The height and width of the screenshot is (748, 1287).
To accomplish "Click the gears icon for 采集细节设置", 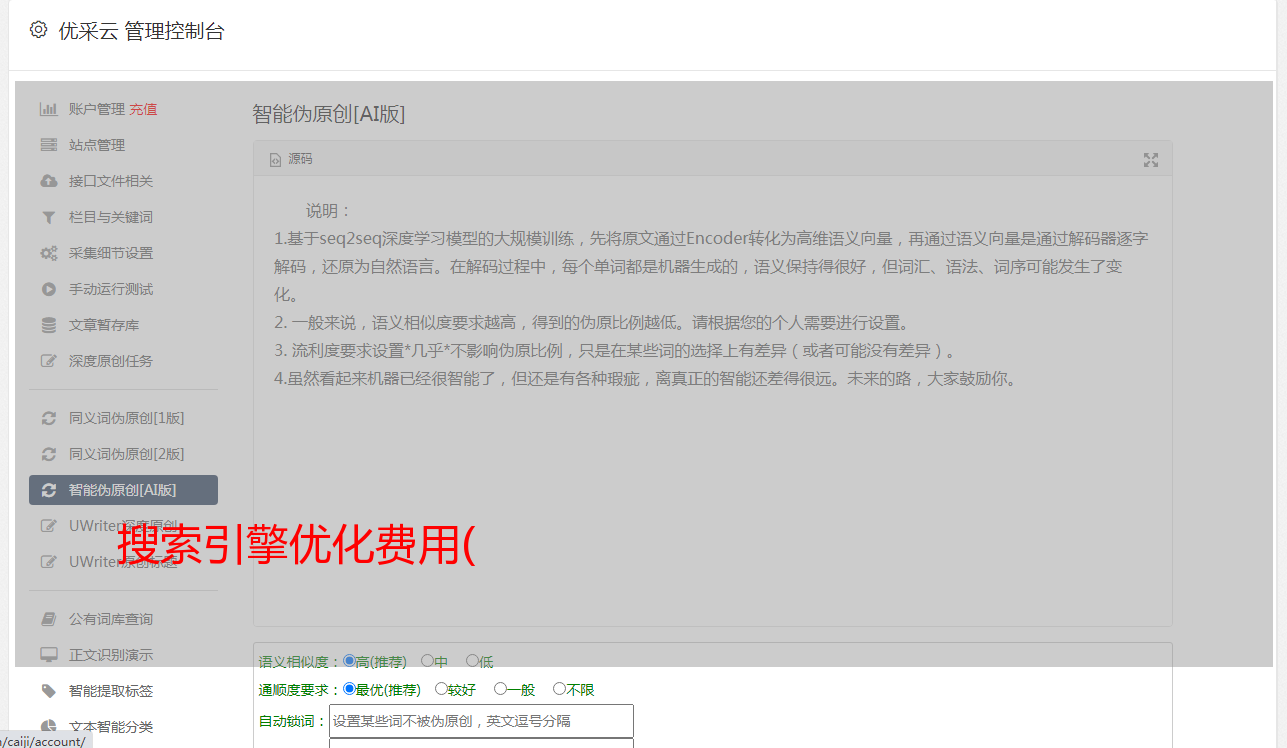I will click(x=48, y=253).
